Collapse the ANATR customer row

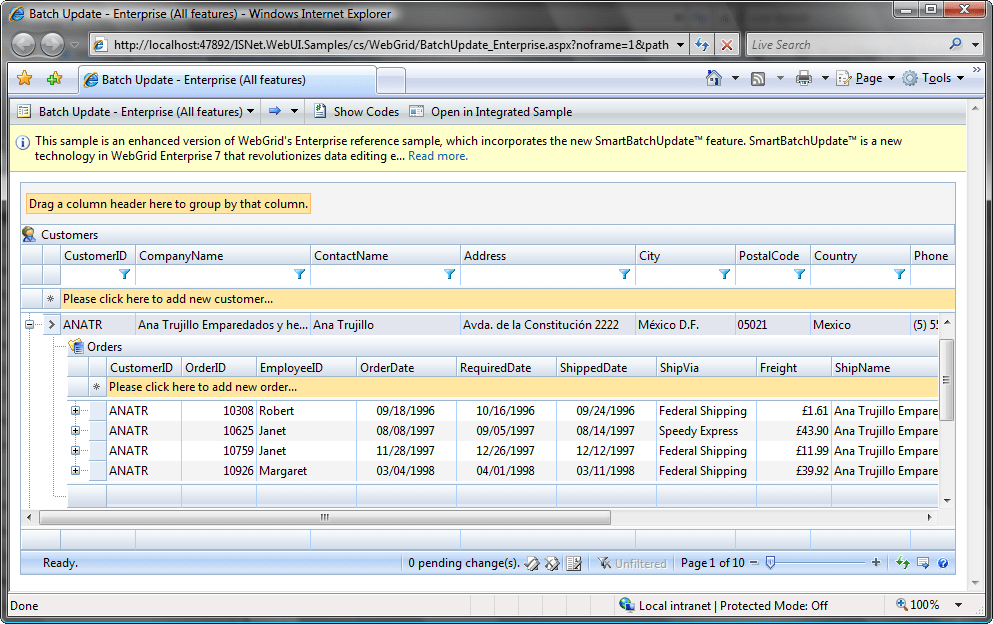[x=29, y=324]
